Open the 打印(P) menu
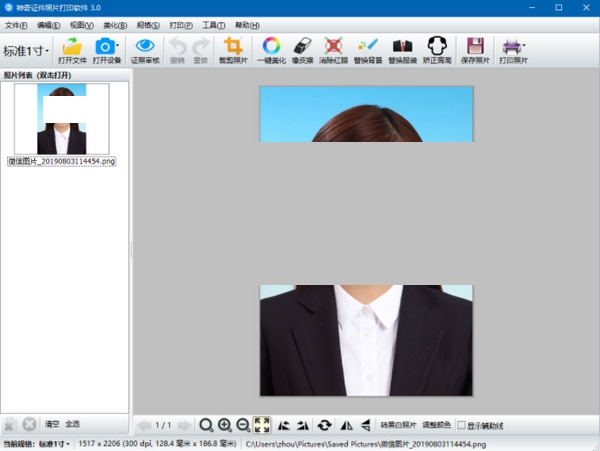This screenshot has width=600, height=451. click(181, 23)
